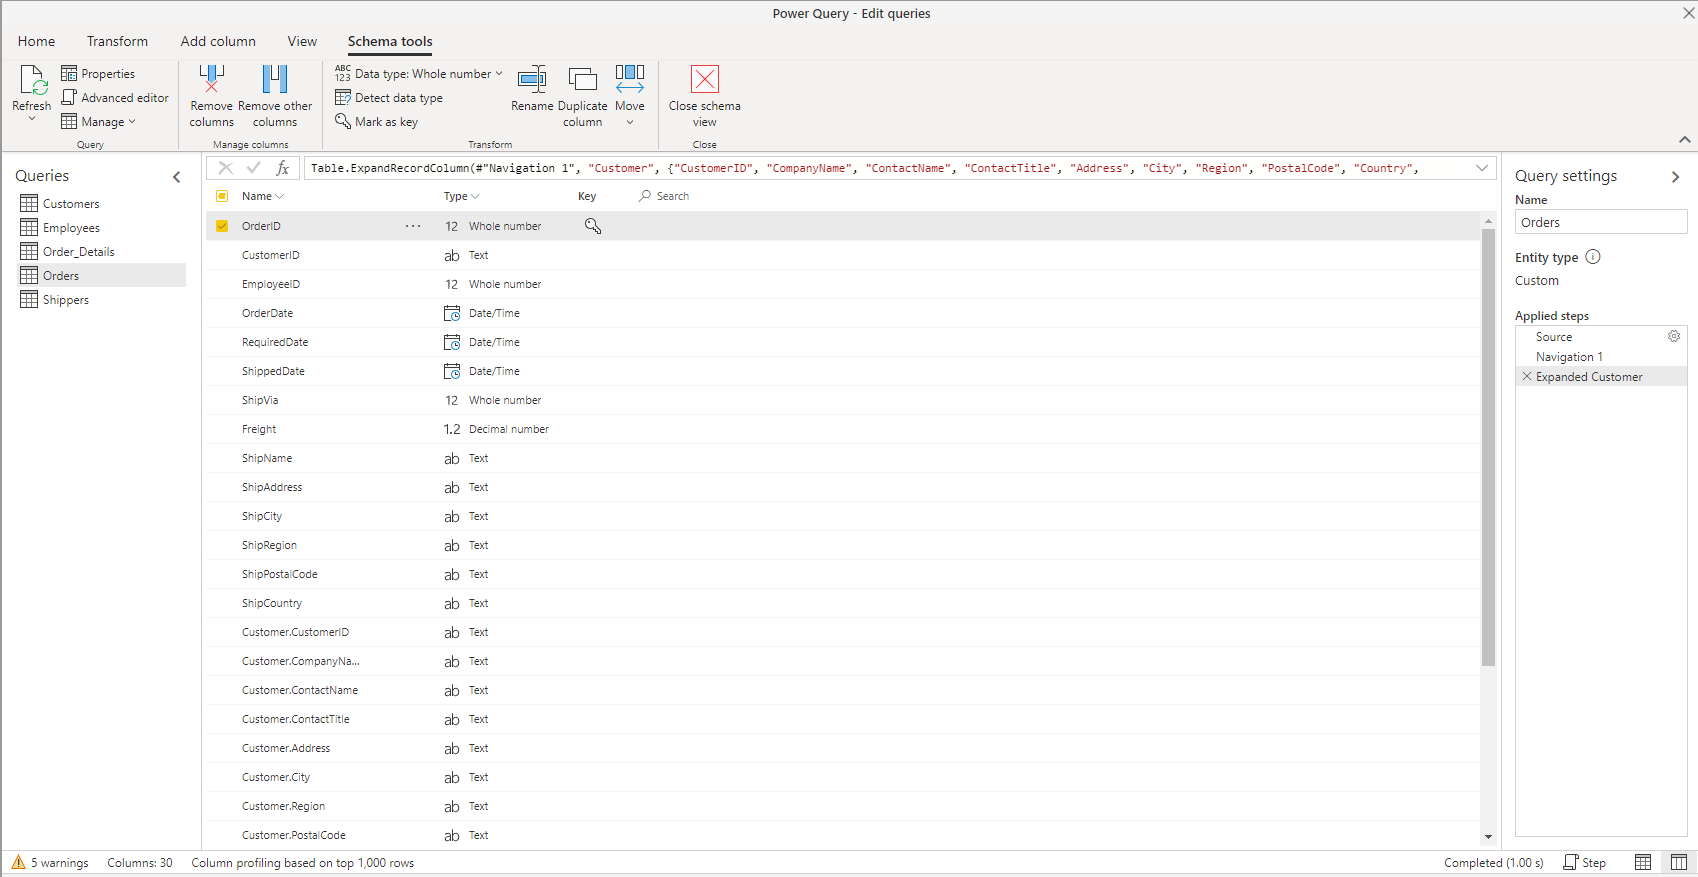Click the Mark as key button
1698x877 pixels.
[377, 122]
